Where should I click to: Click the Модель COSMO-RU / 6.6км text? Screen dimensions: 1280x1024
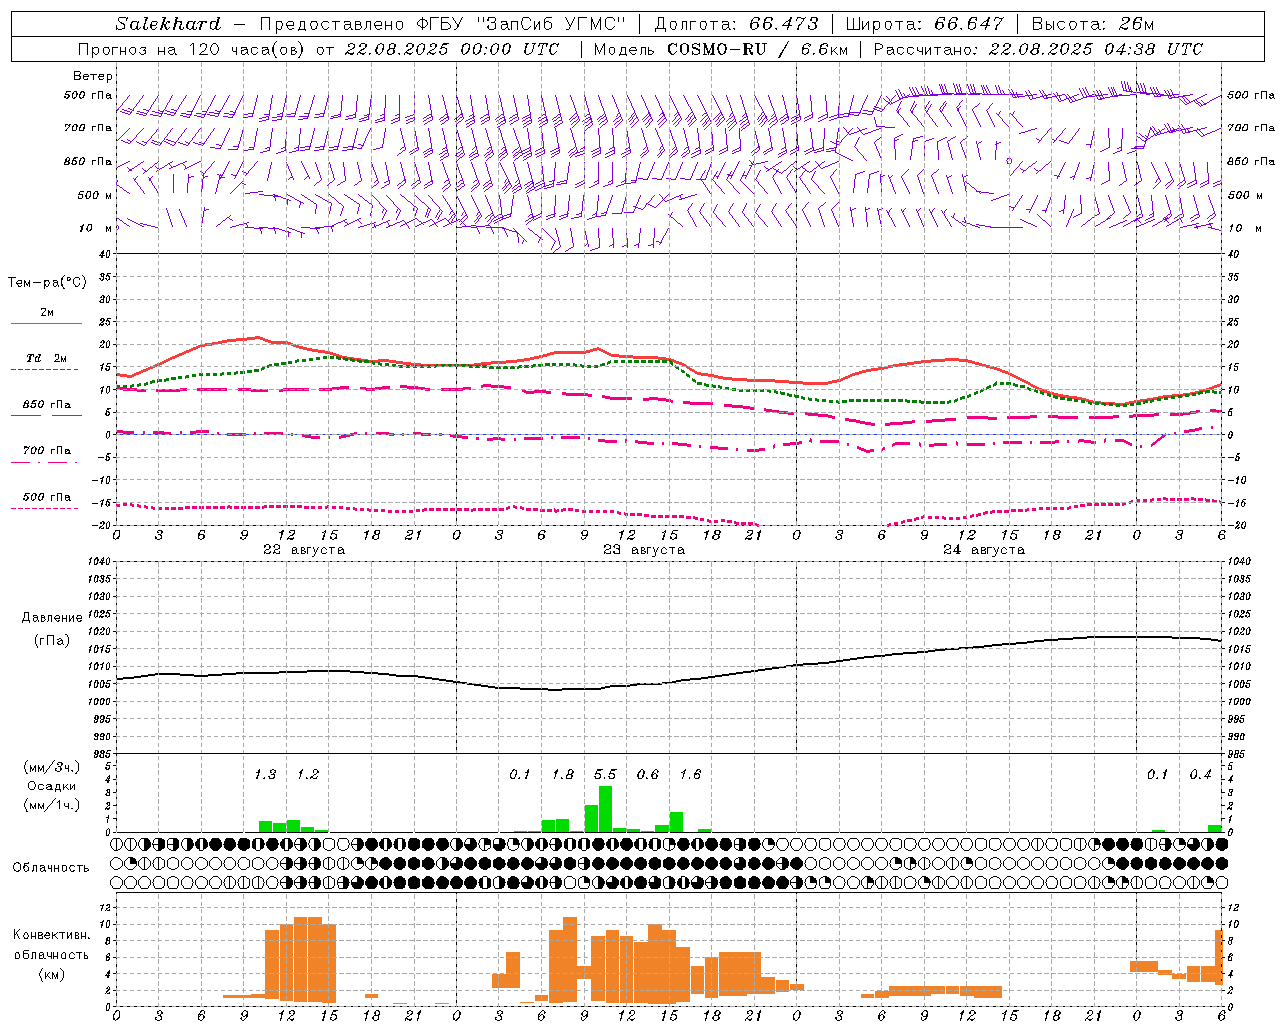pyautogui.click(x=720, y=49)
